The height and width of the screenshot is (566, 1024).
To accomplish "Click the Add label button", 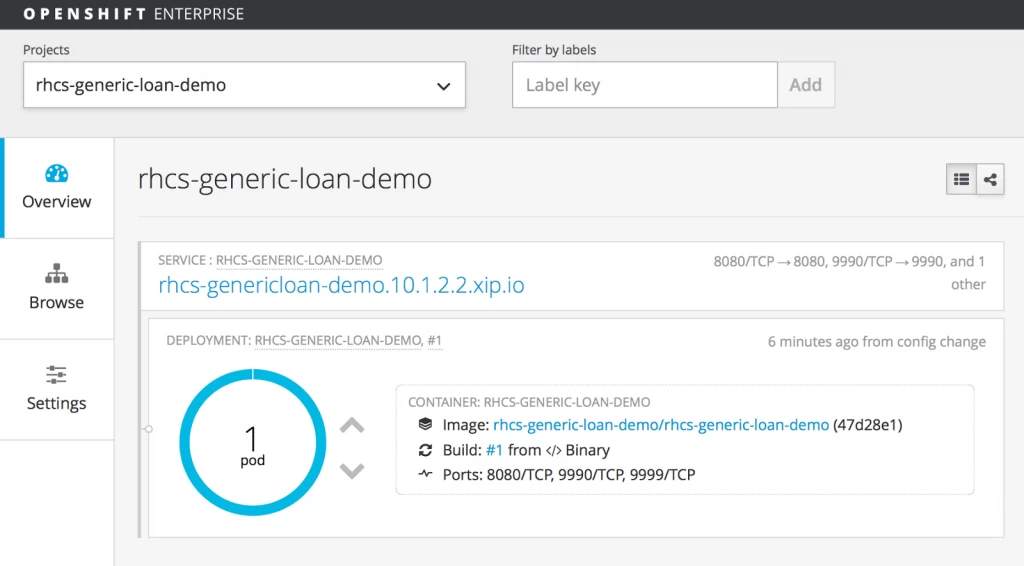I will click(805, 85).
